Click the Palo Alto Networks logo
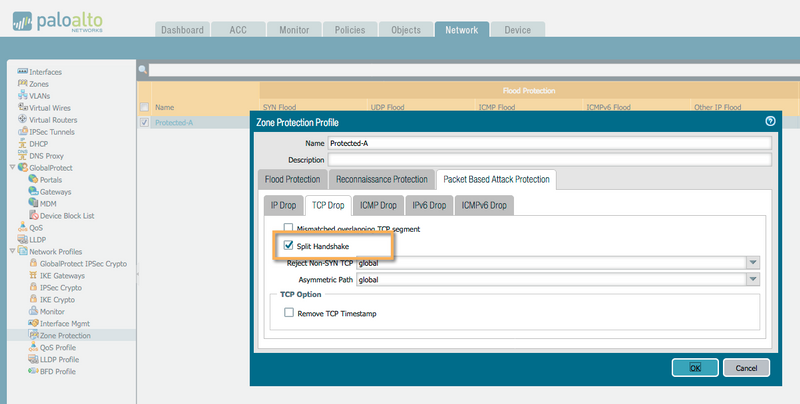 tap(58, 21)
